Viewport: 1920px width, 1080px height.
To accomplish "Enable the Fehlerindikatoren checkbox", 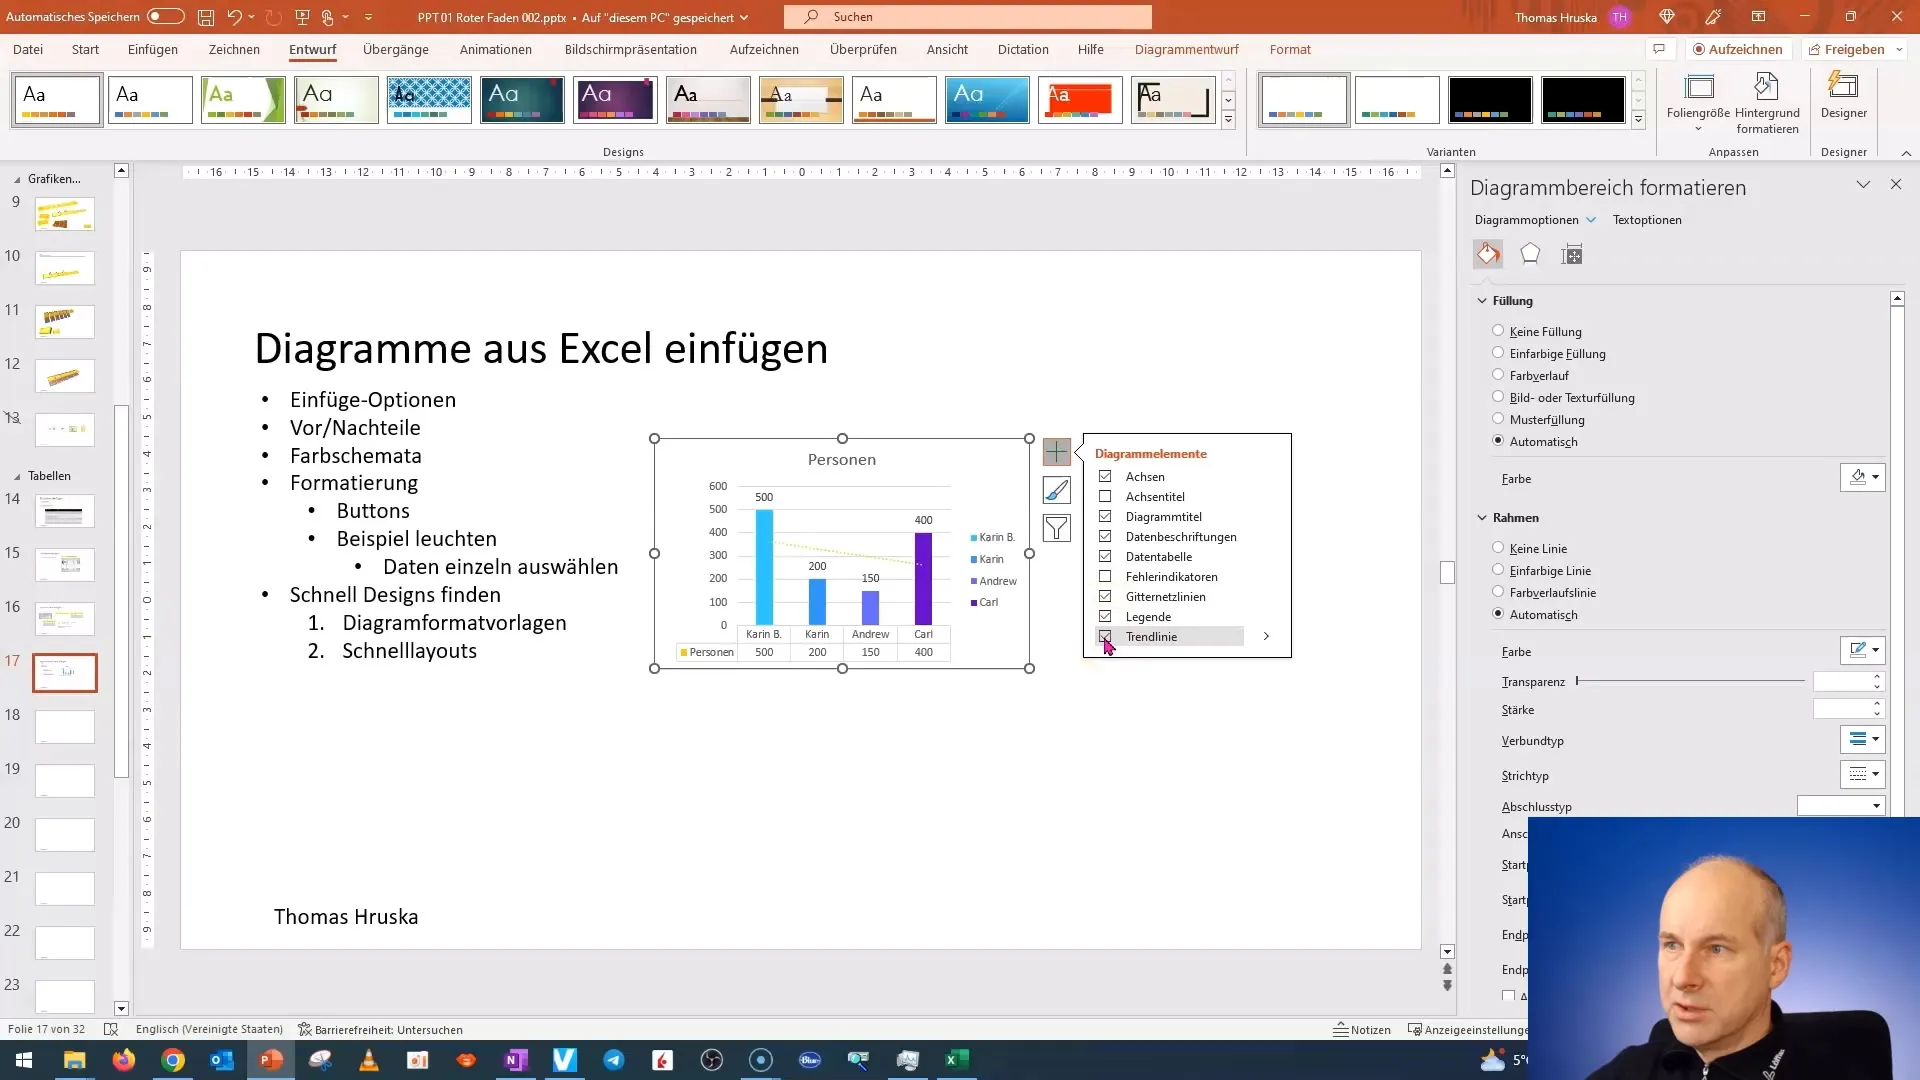I will click(1105, 576).
